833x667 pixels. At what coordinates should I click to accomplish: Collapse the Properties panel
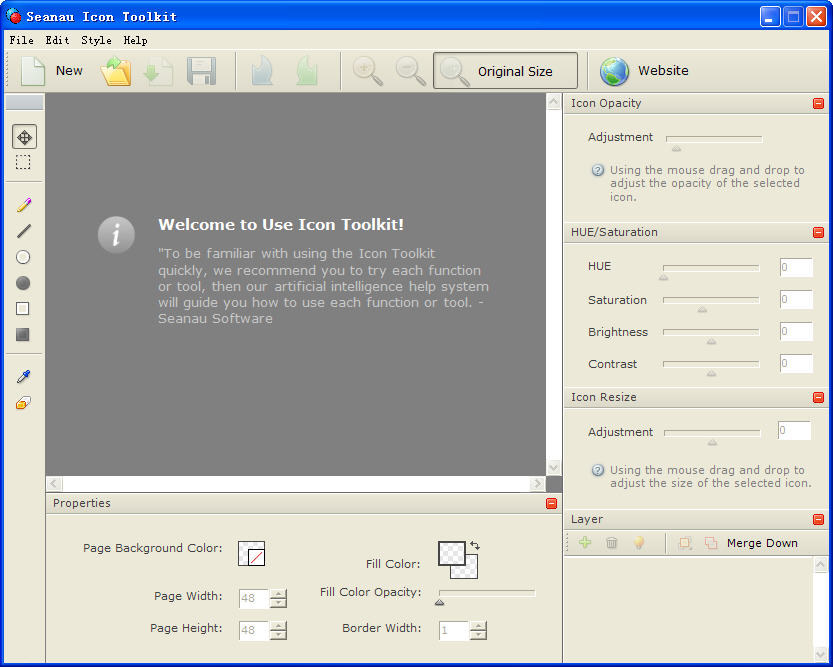coord(551,503)
